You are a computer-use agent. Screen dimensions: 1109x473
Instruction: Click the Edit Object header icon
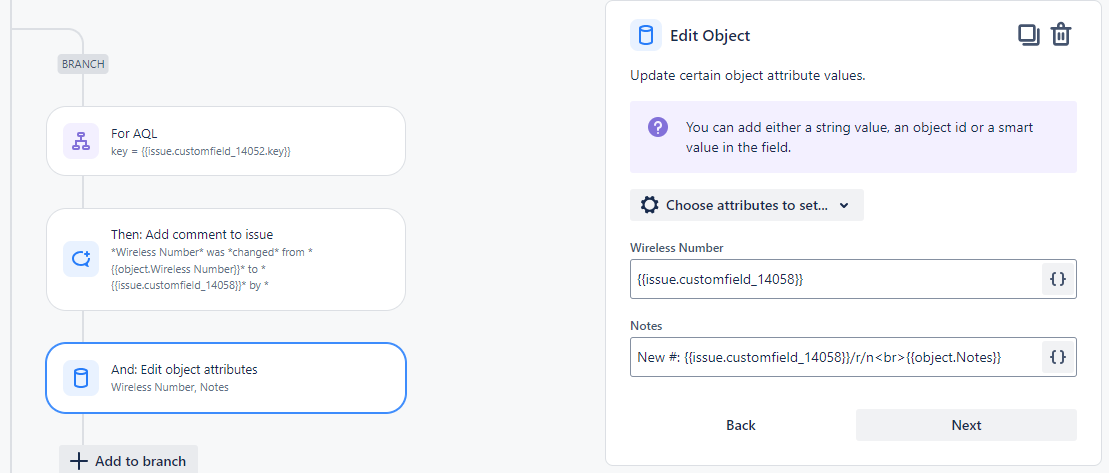click(x=646, y=35)
